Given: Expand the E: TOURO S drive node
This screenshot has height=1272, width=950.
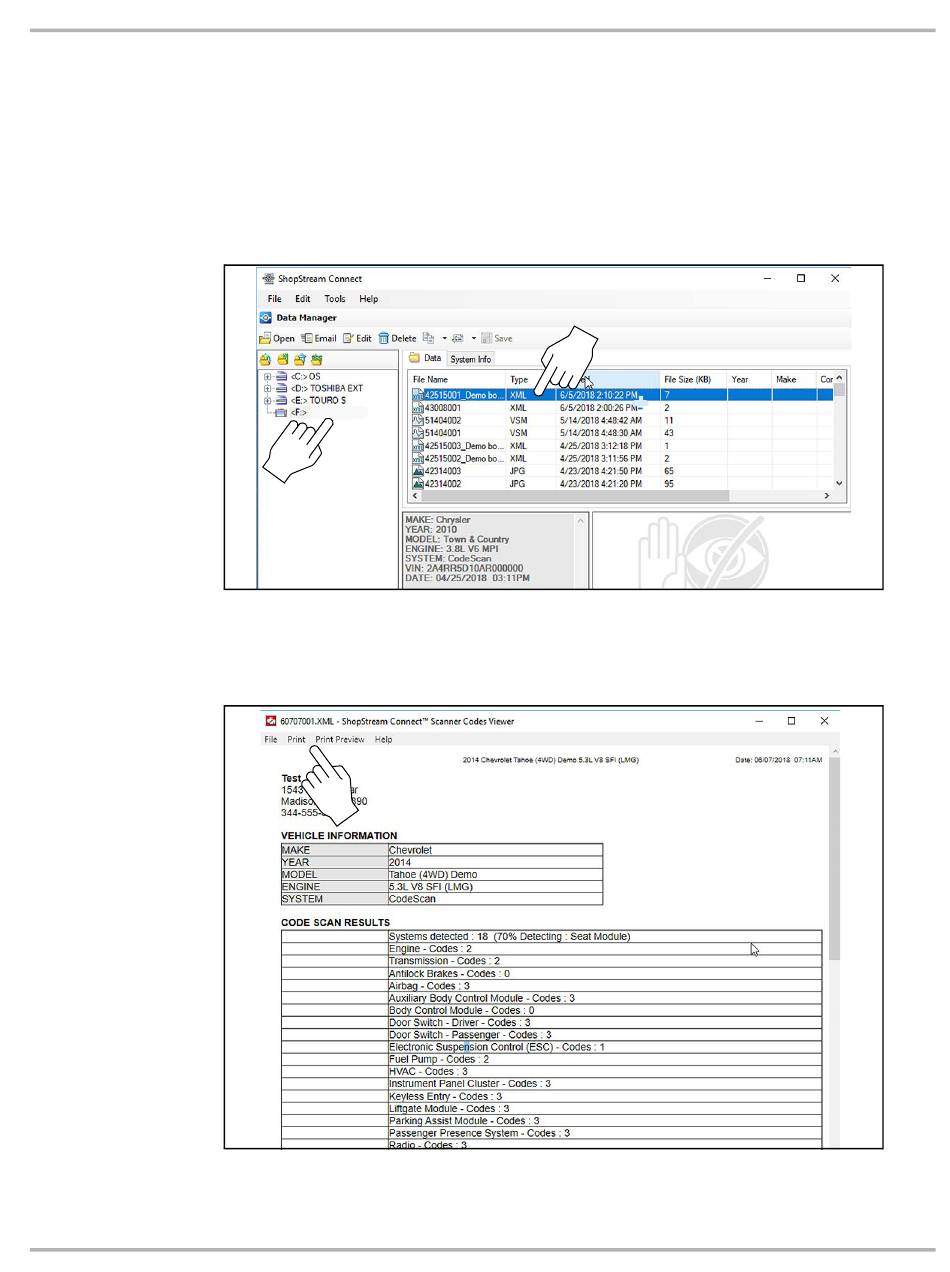Looking at the screenshot, I should (x=268, y=400).
